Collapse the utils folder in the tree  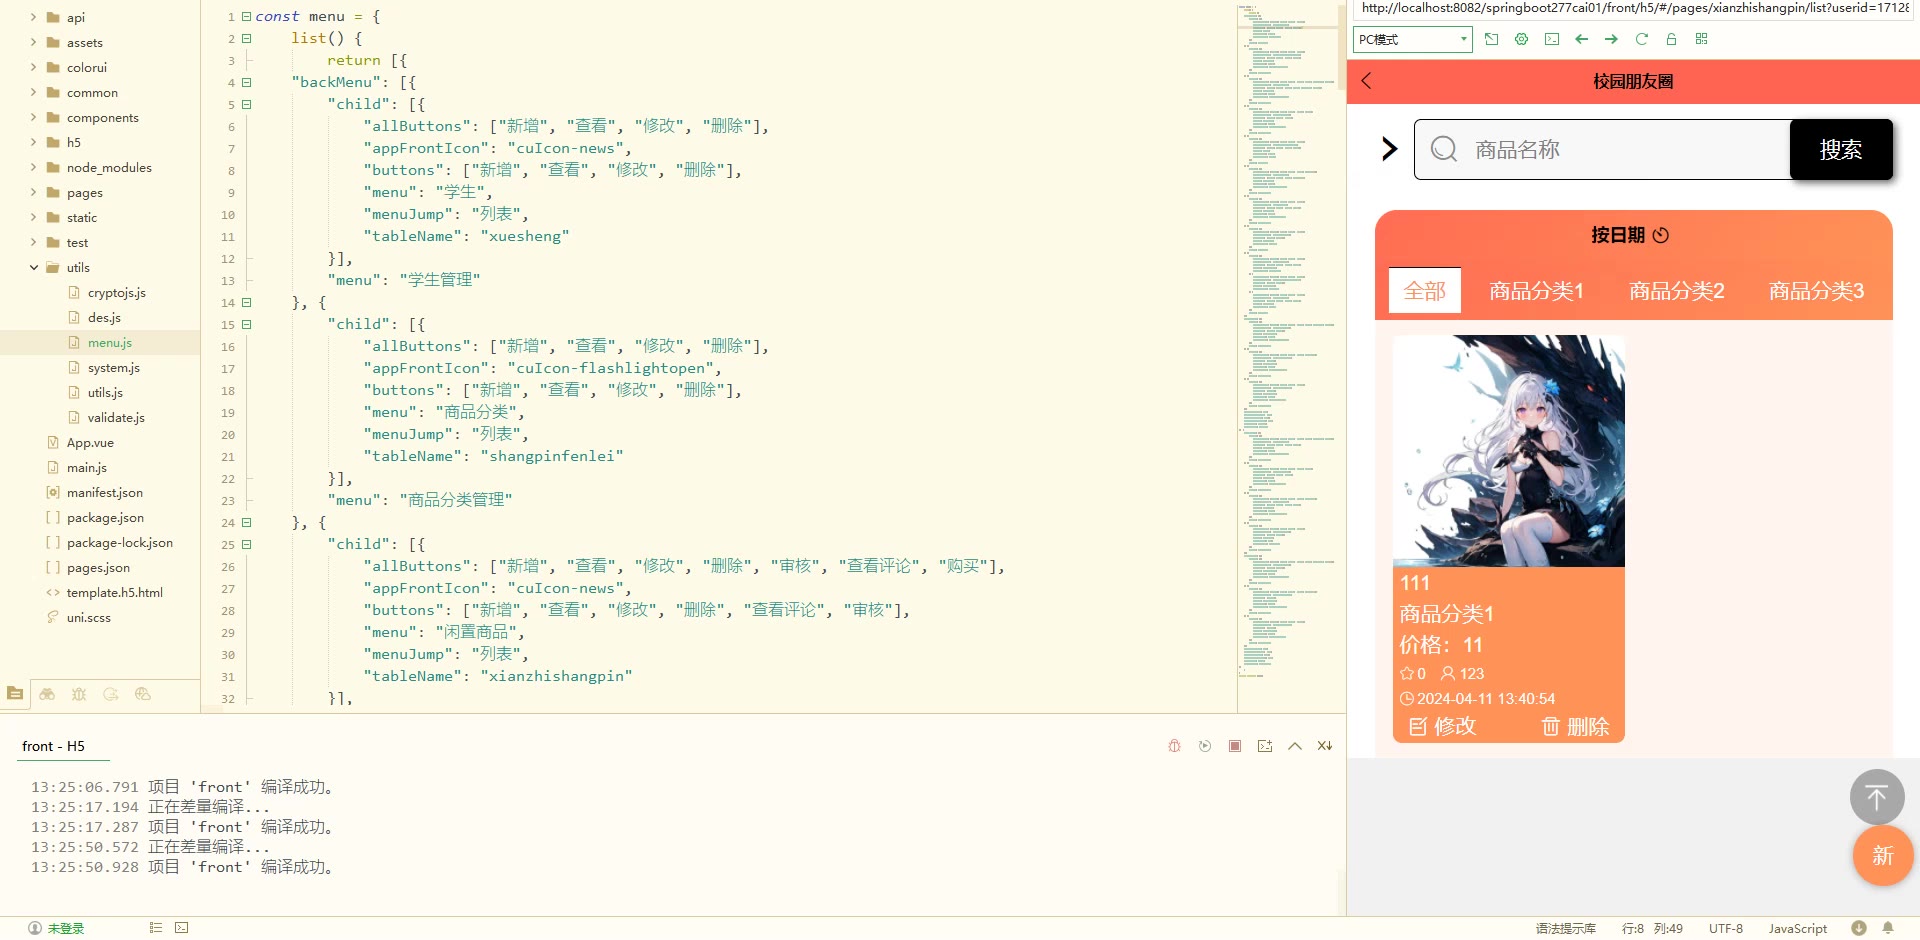34,268
